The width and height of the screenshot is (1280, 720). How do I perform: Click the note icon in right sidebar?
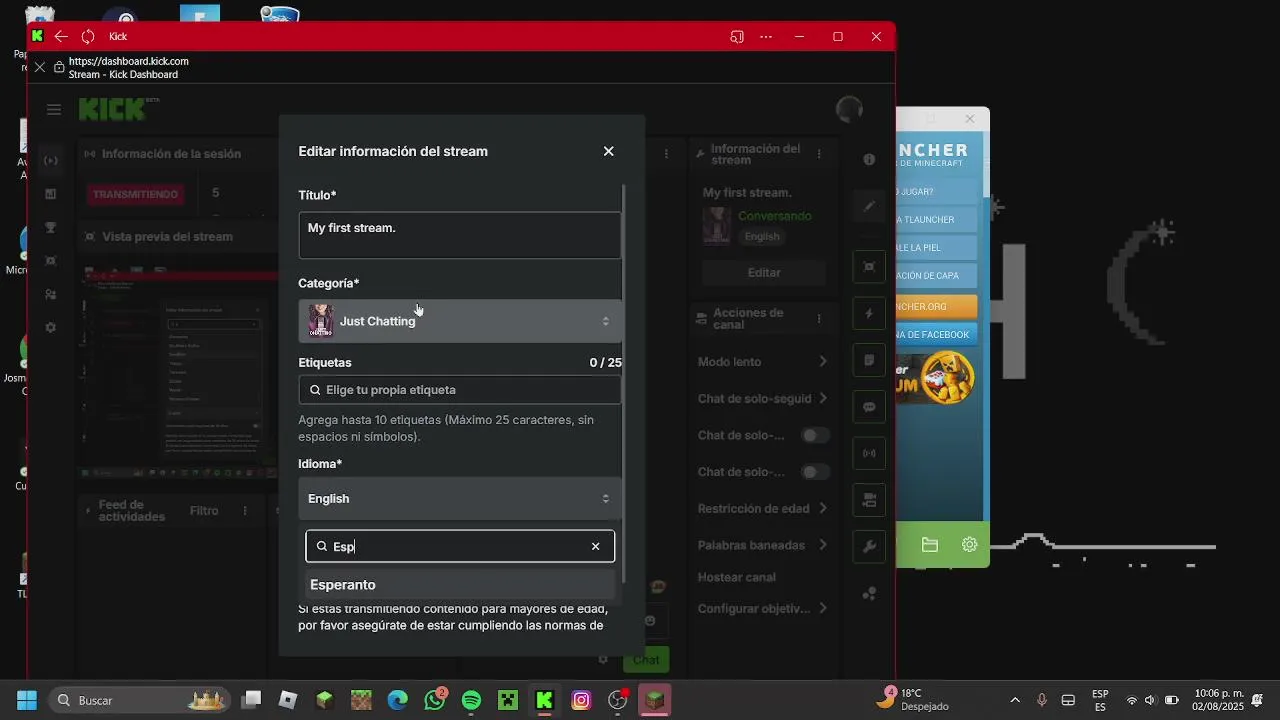pos(869,360)
